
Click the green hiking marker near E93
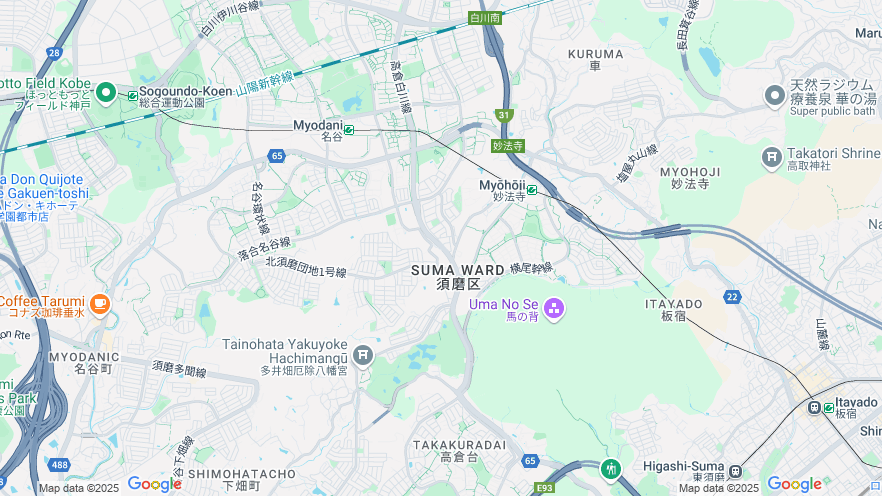[610, 469]
